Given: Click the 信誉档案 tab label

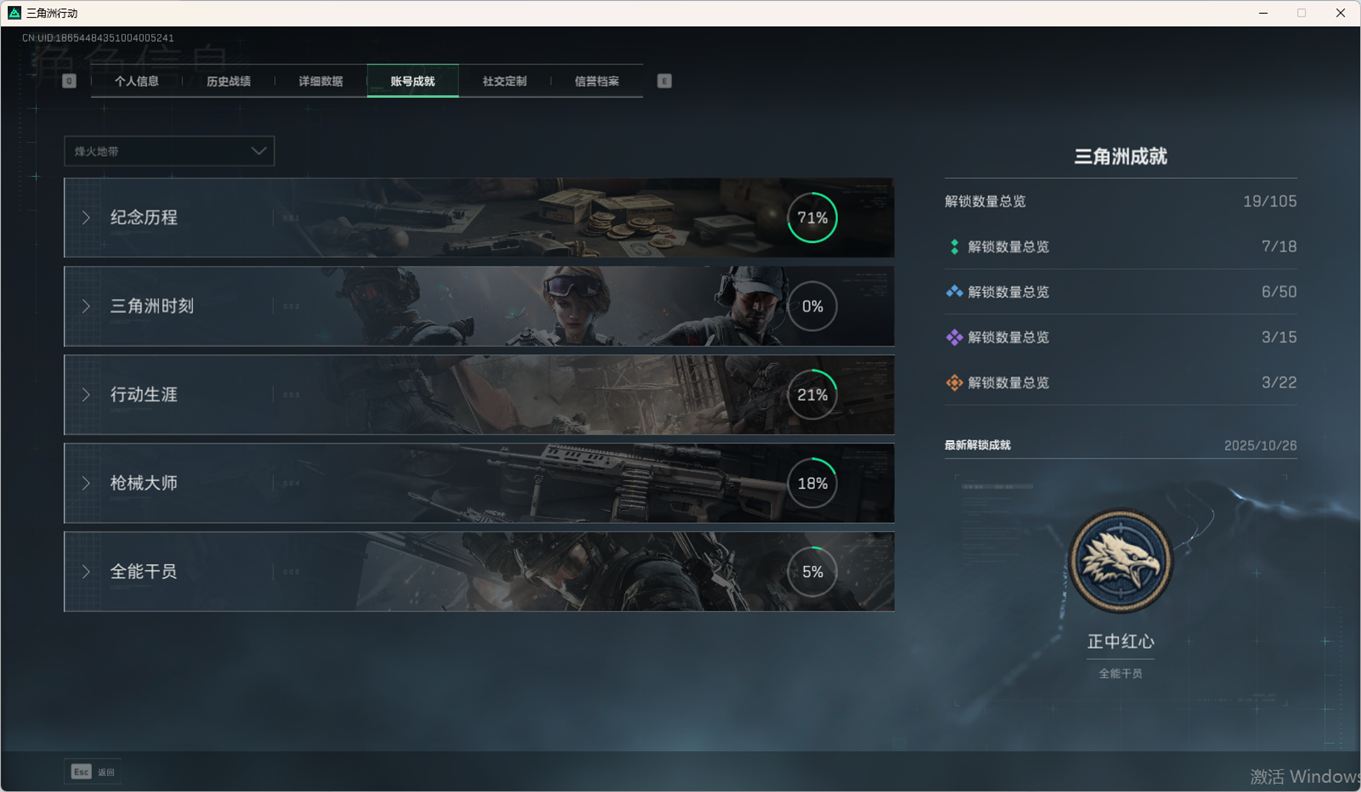Looking at the screenshot, I should (596, 81).
